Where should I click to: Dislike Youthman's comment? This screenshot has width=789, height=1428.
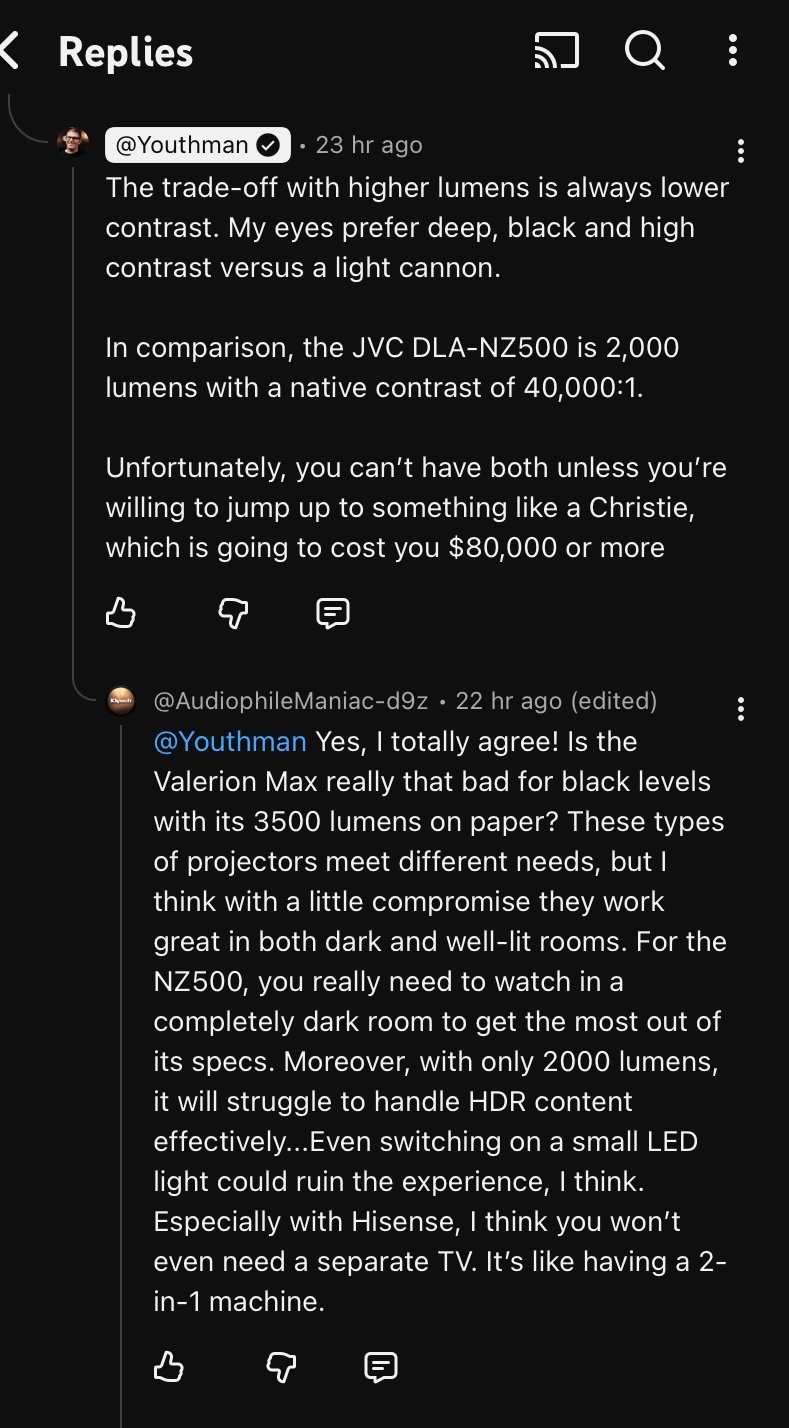(232, 612)
